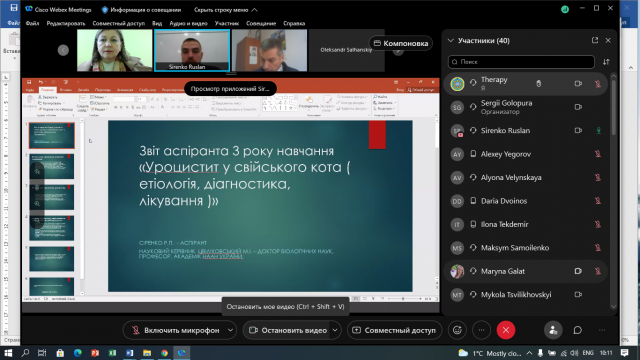This screenshot has height=360, width=640.
Task: Click the participants panel icon
Action: tap(553, 330)
